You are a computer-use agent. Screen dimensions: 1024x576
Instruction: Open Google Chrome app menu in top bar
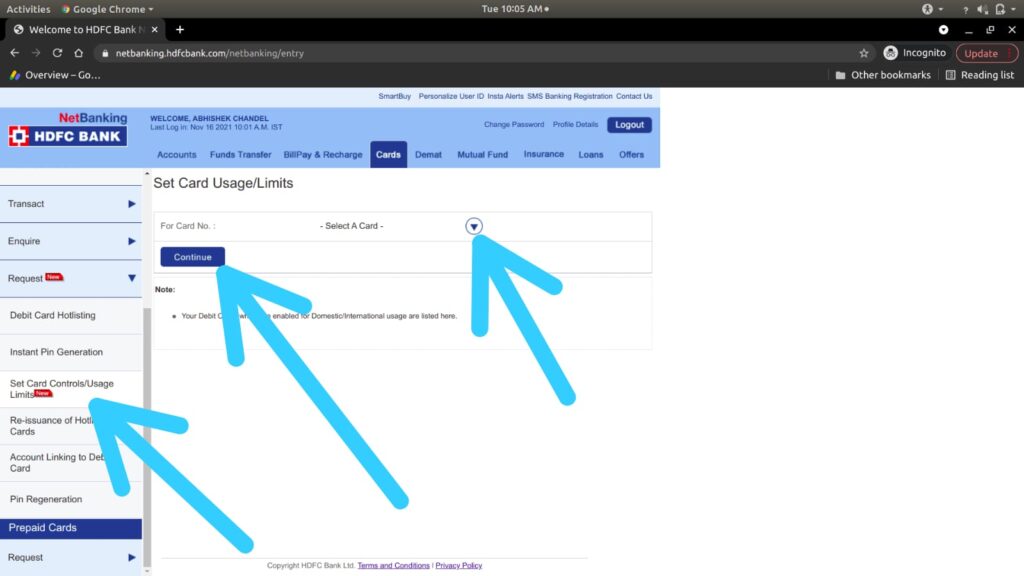click(108, 9)
